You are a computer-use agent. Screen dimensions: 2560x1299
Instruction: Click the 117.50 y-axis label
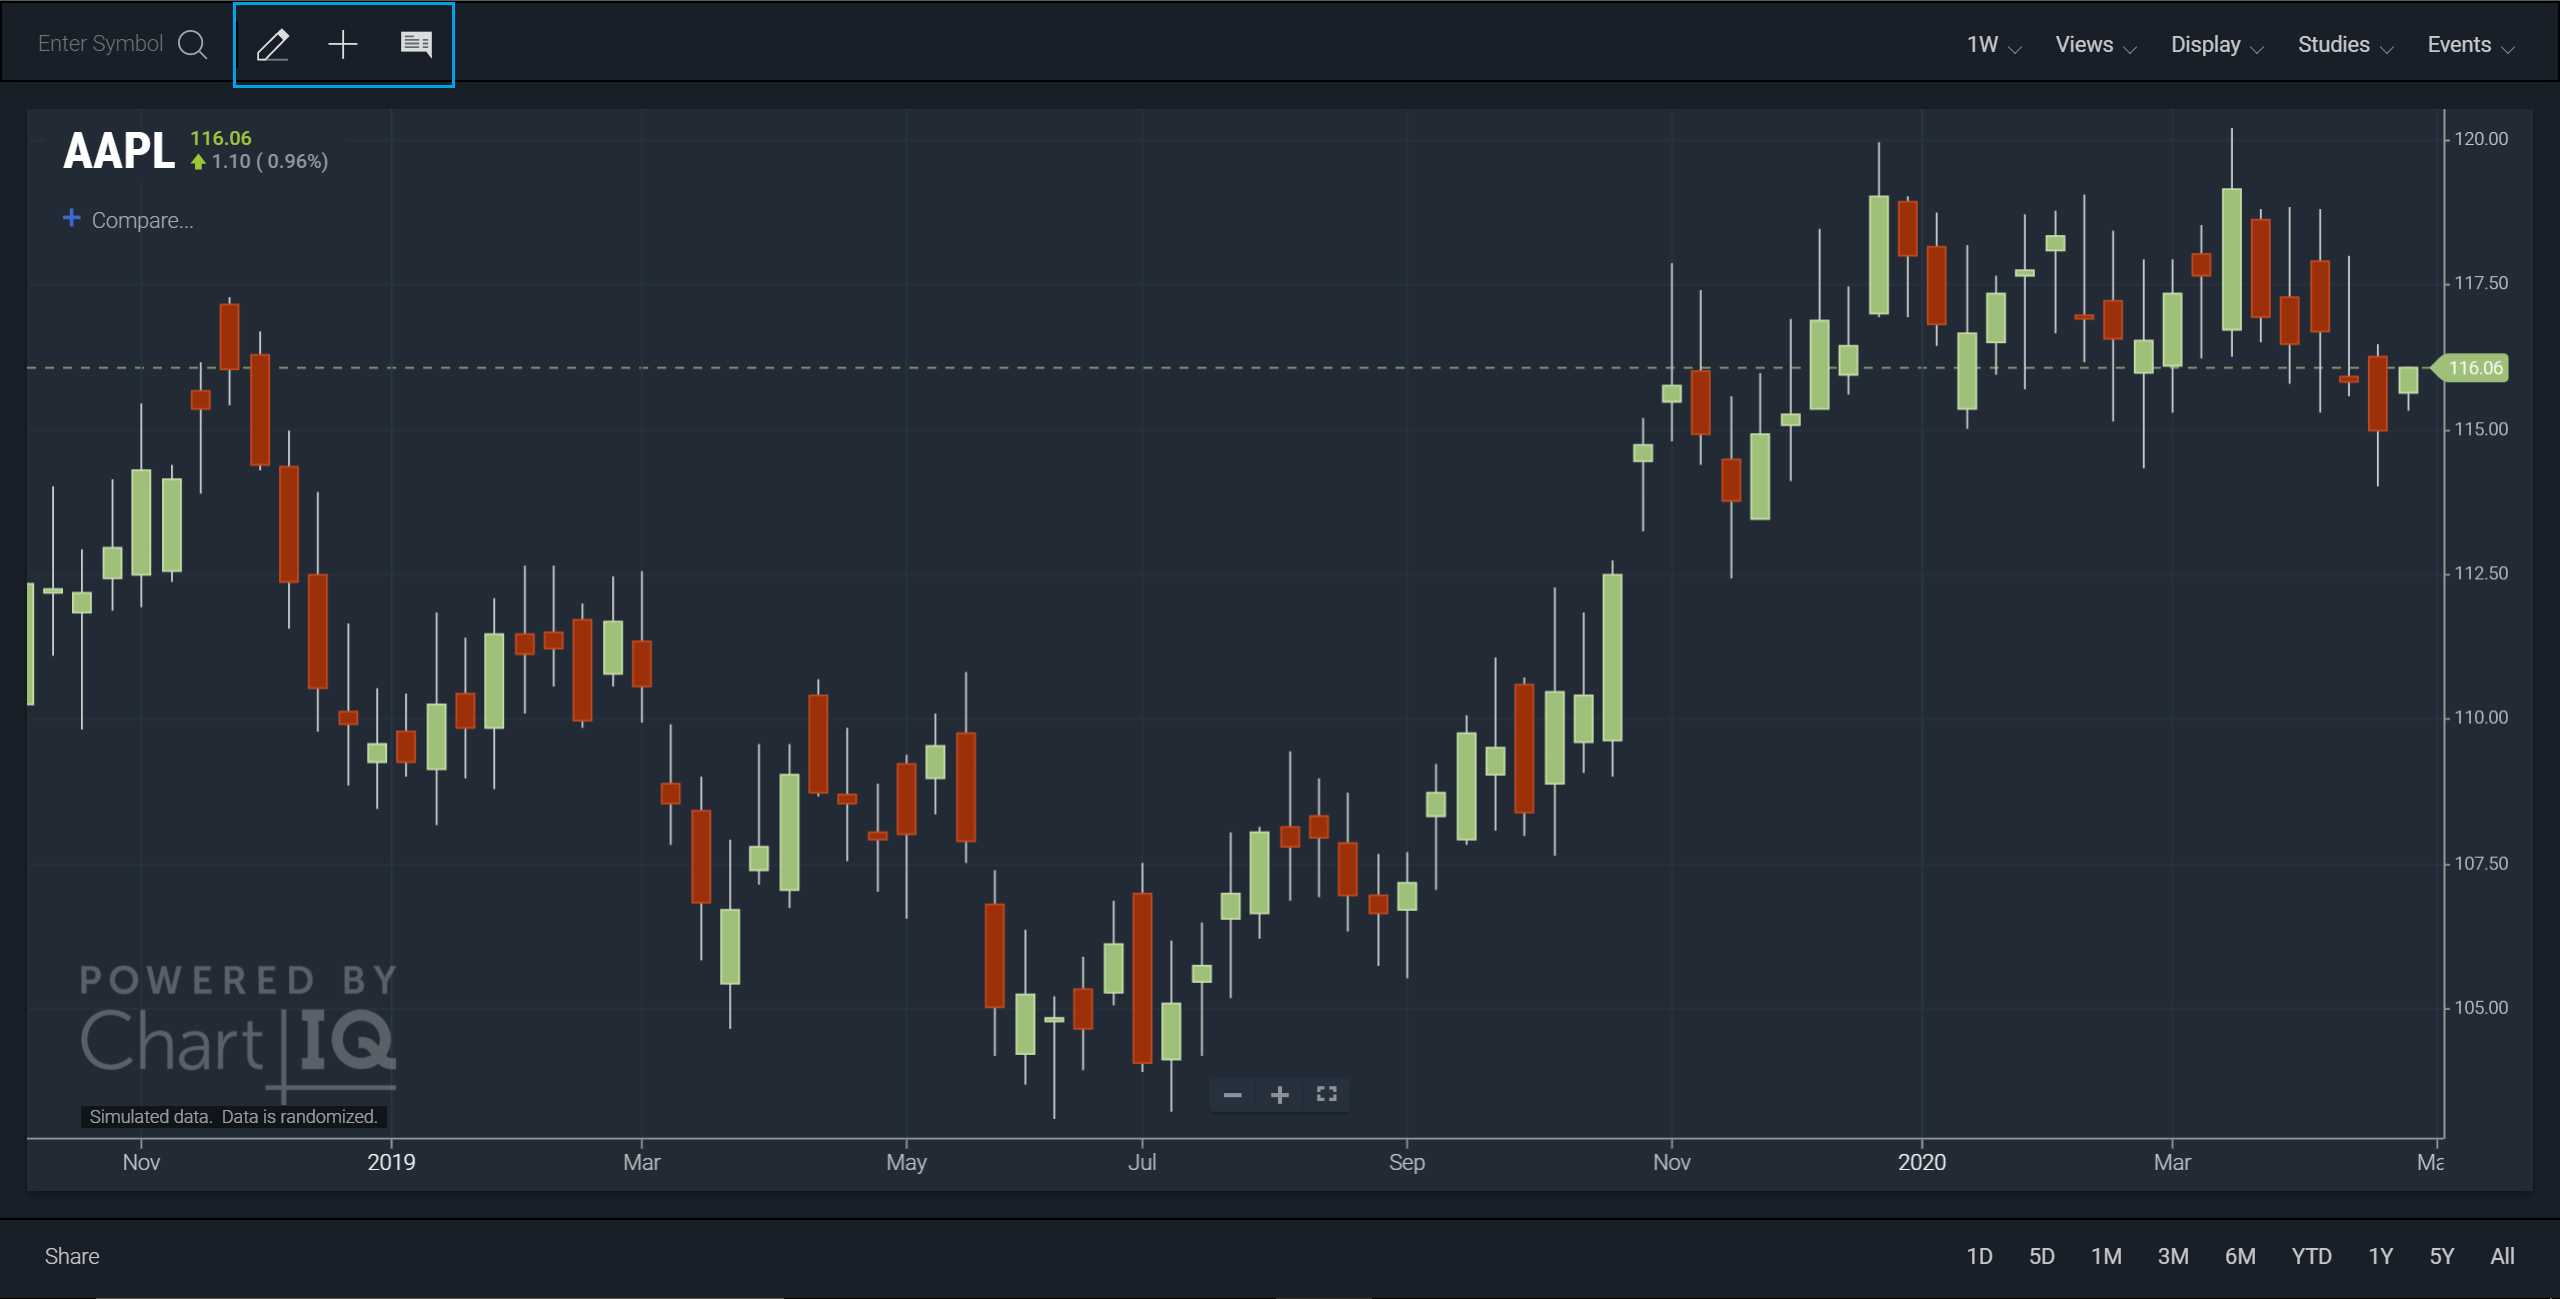pyautogui.click(x=2481, y=283)
